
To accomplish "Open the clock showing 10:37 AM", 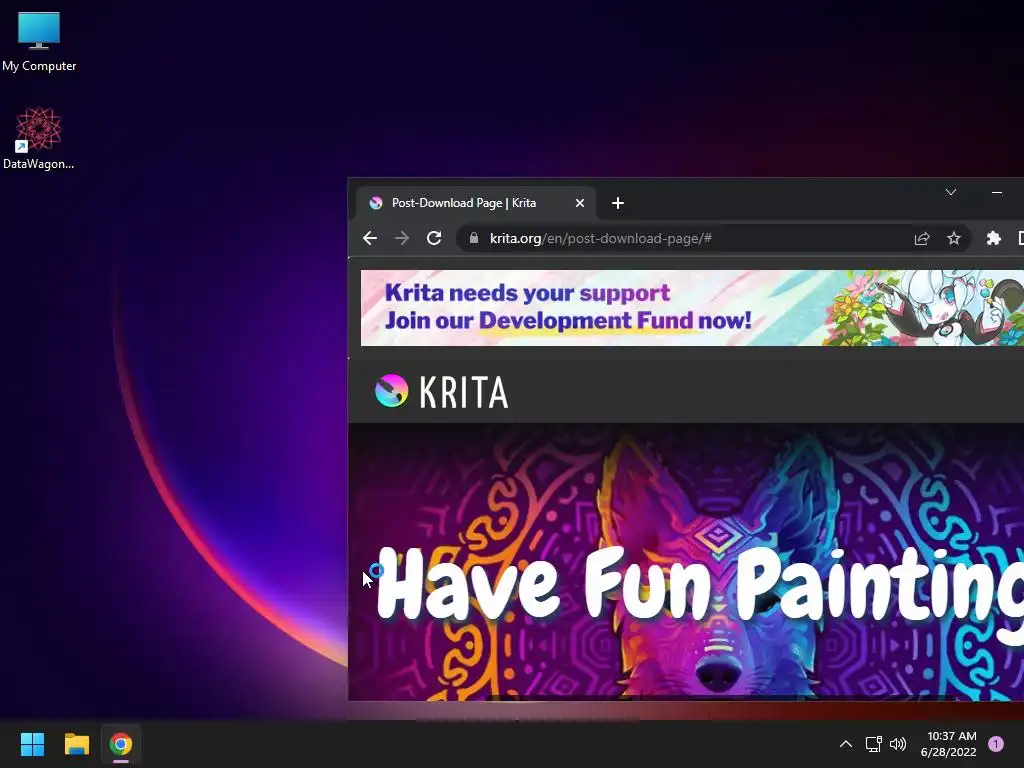I will click(948, 744).
